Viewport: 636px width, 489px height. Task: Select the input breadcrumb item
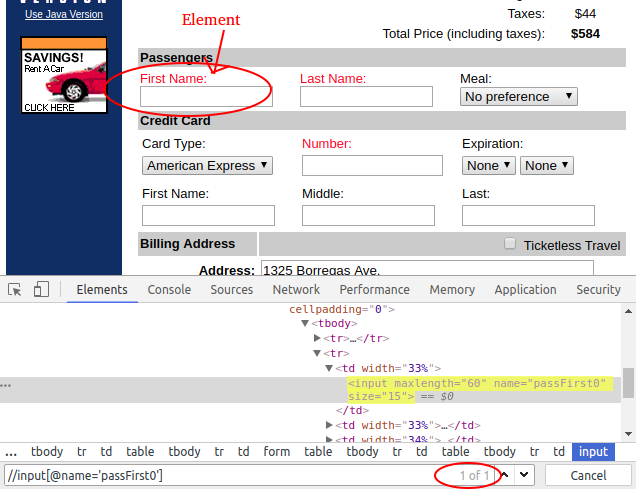(x=593, y=452)
